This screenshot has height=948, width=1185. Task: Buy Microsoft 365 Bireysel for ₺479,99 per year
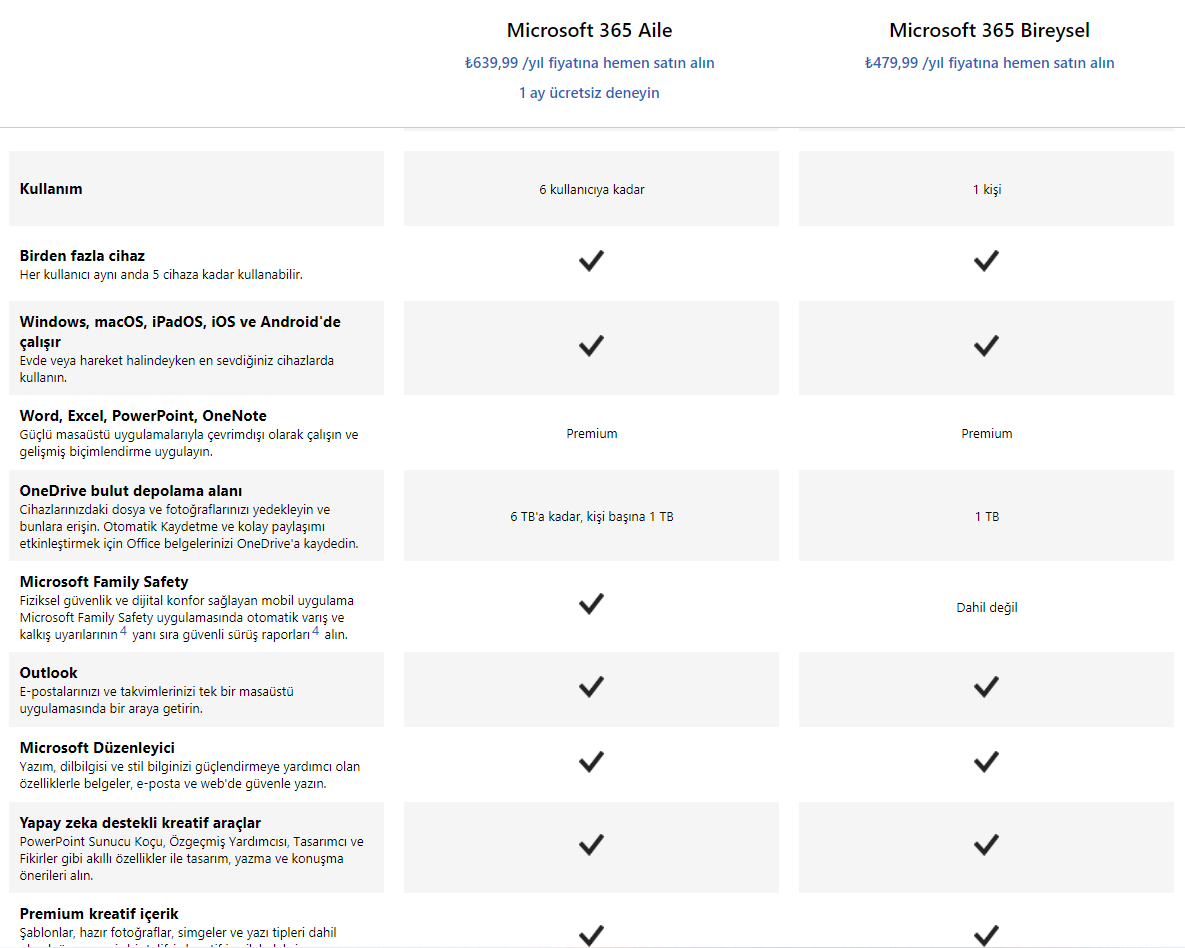tap(989, 63)
